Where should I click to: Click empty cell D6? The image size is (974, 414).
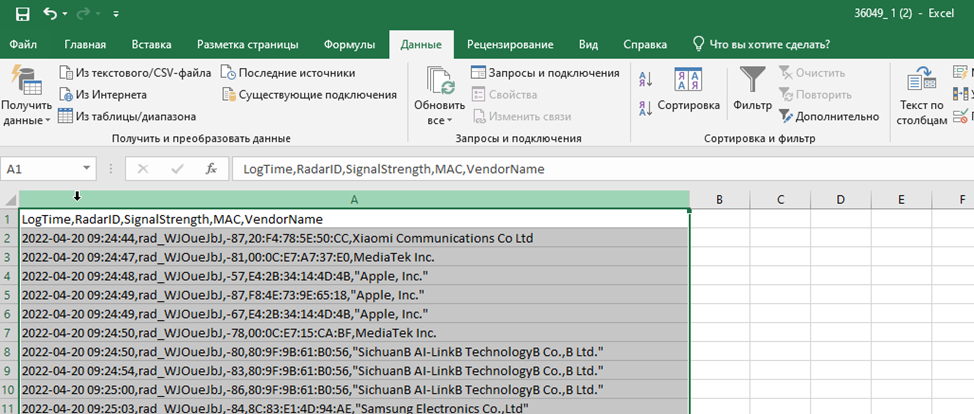tap(840, 314)
